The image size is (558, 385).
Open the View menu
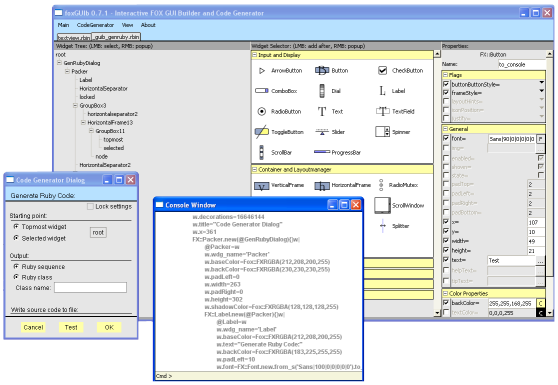click(127, 25)
